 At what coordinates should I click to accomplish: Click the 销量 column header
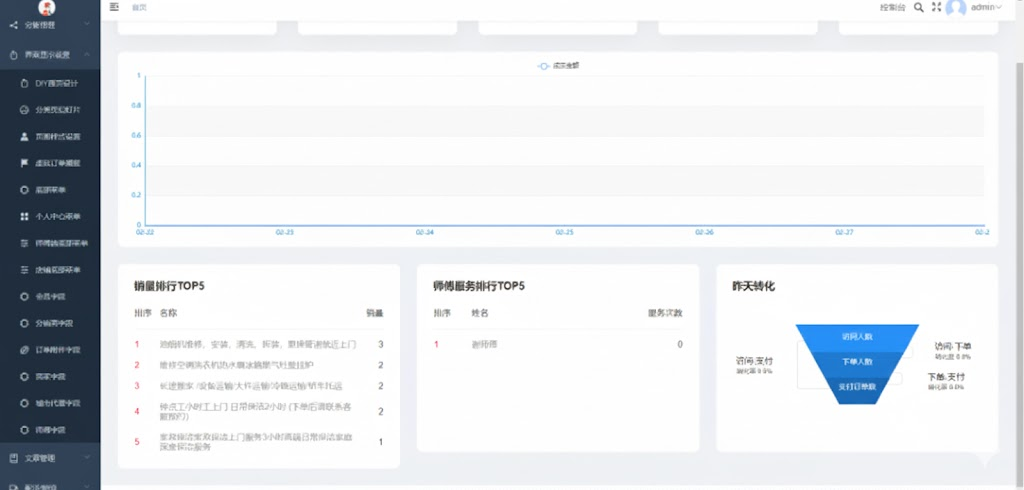(x=375, y=314)
